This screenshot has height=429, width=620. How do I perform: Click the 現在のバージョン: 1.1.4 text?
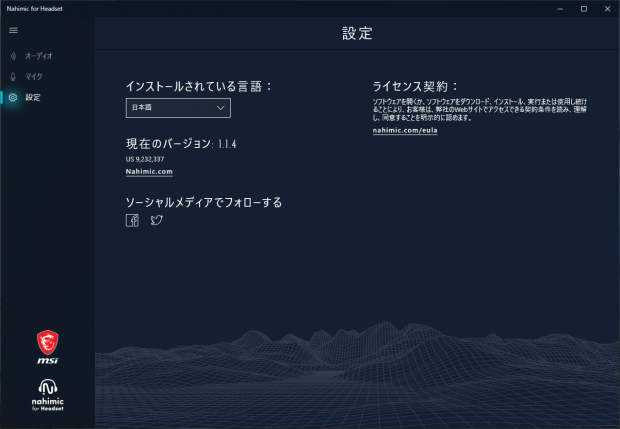(181, 144)
